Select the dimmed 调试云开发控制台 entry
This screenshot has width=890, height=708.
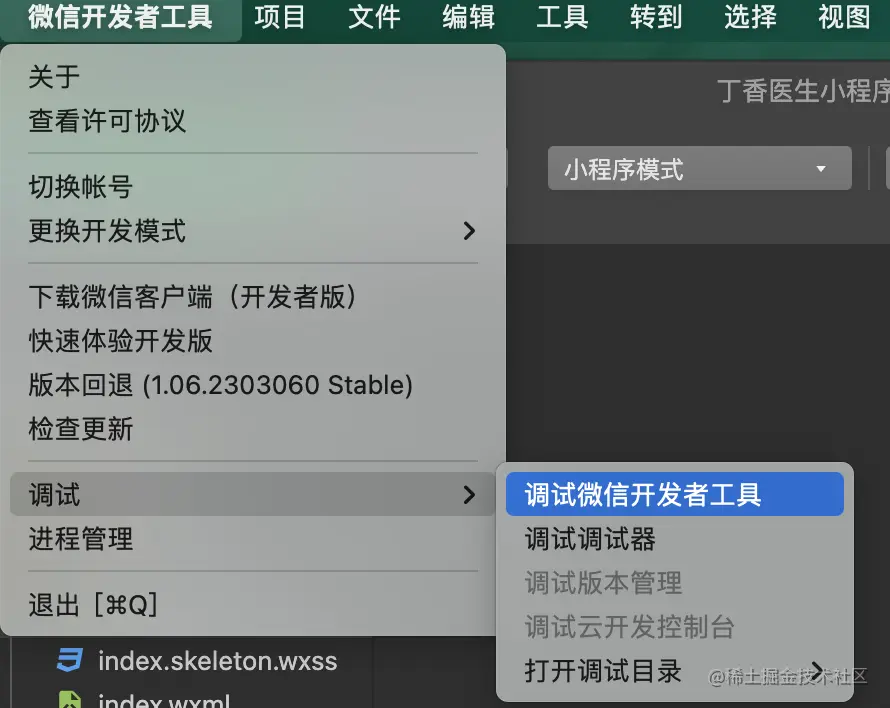675,627
